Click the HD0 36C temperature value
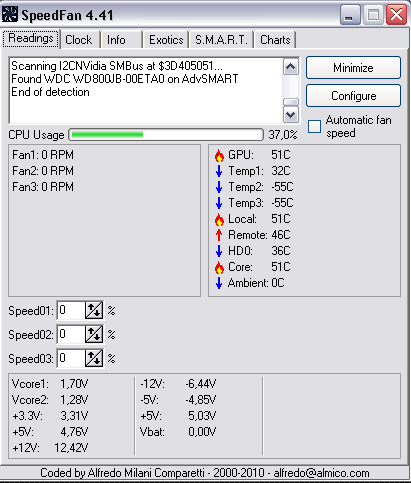 coord(281,251)
